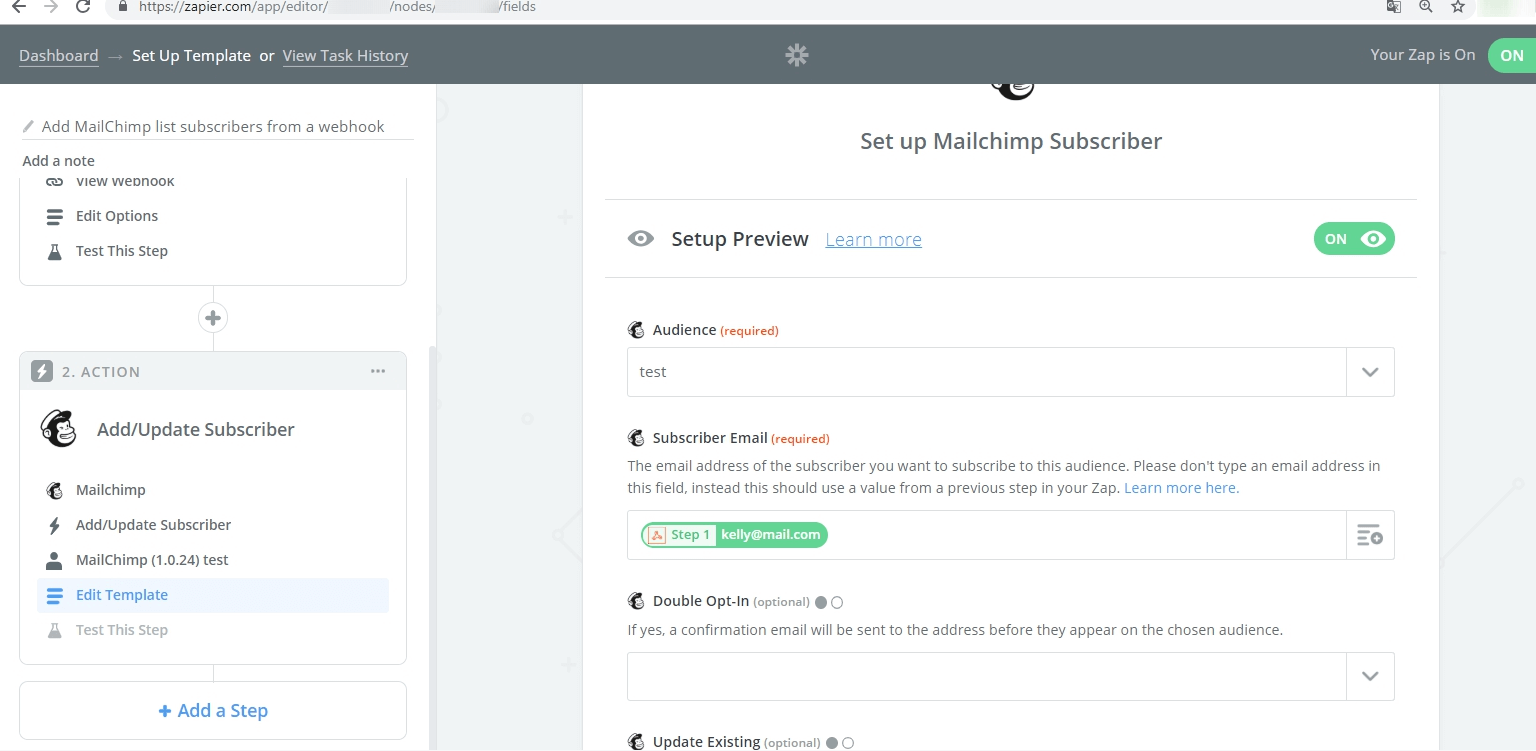The image size is (1536, 751).
Task: Click the pencil icon to rename the Zap
Action: click(x=29, y=127)
